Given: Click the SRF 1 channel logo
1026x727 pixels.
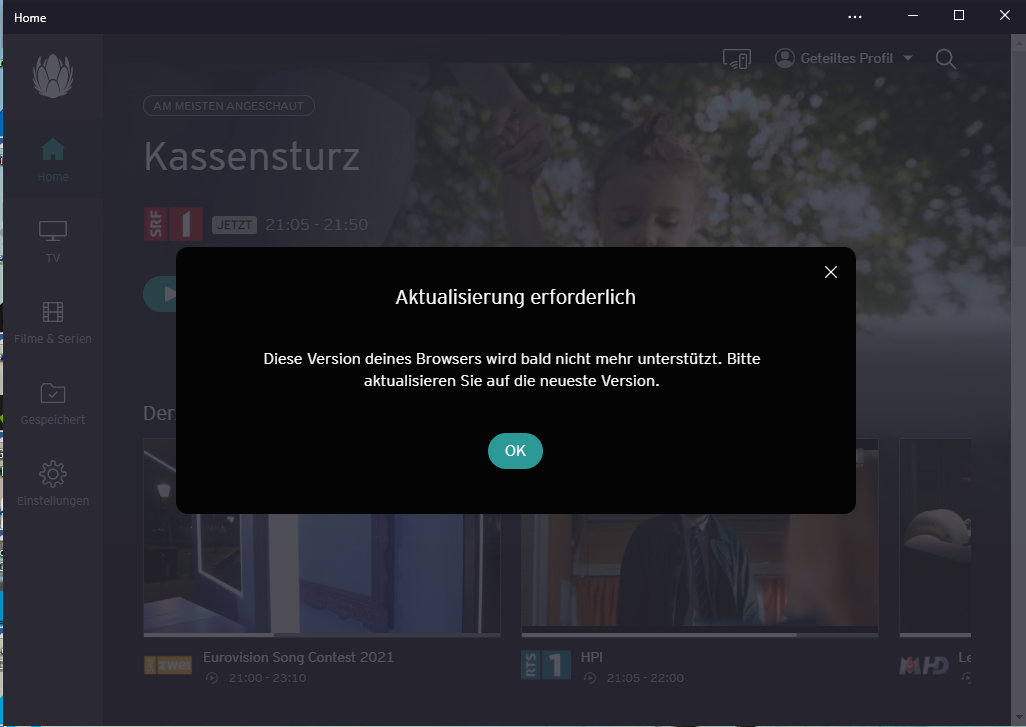Looking at the screenshot, I should (173, 224).
